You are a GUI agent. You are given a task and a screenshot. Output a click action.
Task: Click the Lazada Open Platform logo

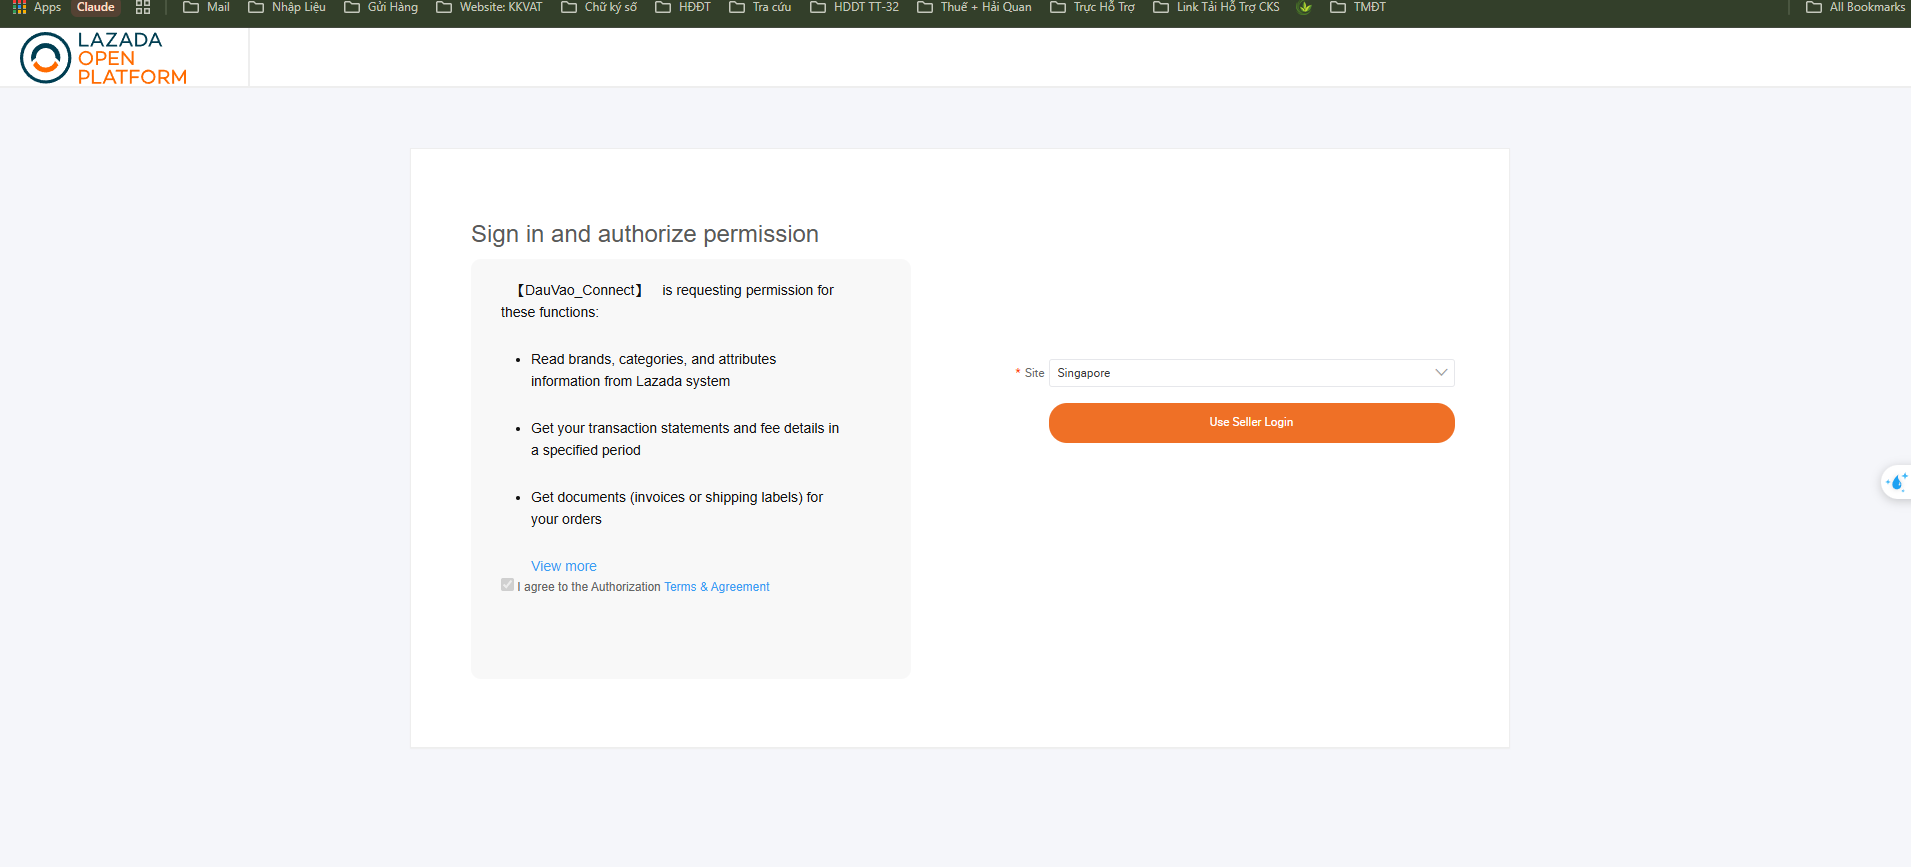point(104,58)
